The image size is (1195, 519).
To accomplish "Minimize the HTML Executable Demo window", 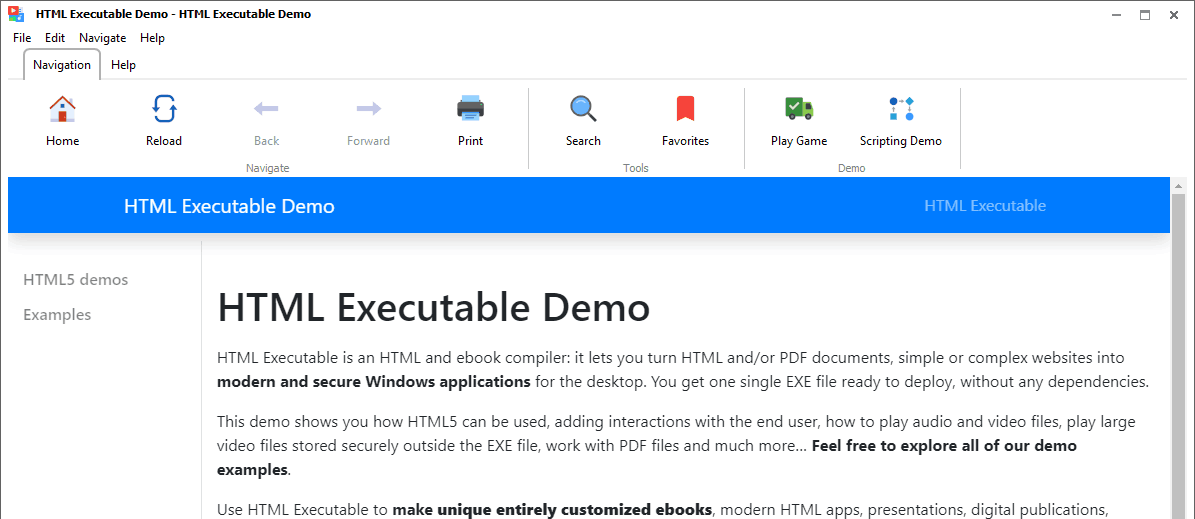I will (x=1117, y=14).
